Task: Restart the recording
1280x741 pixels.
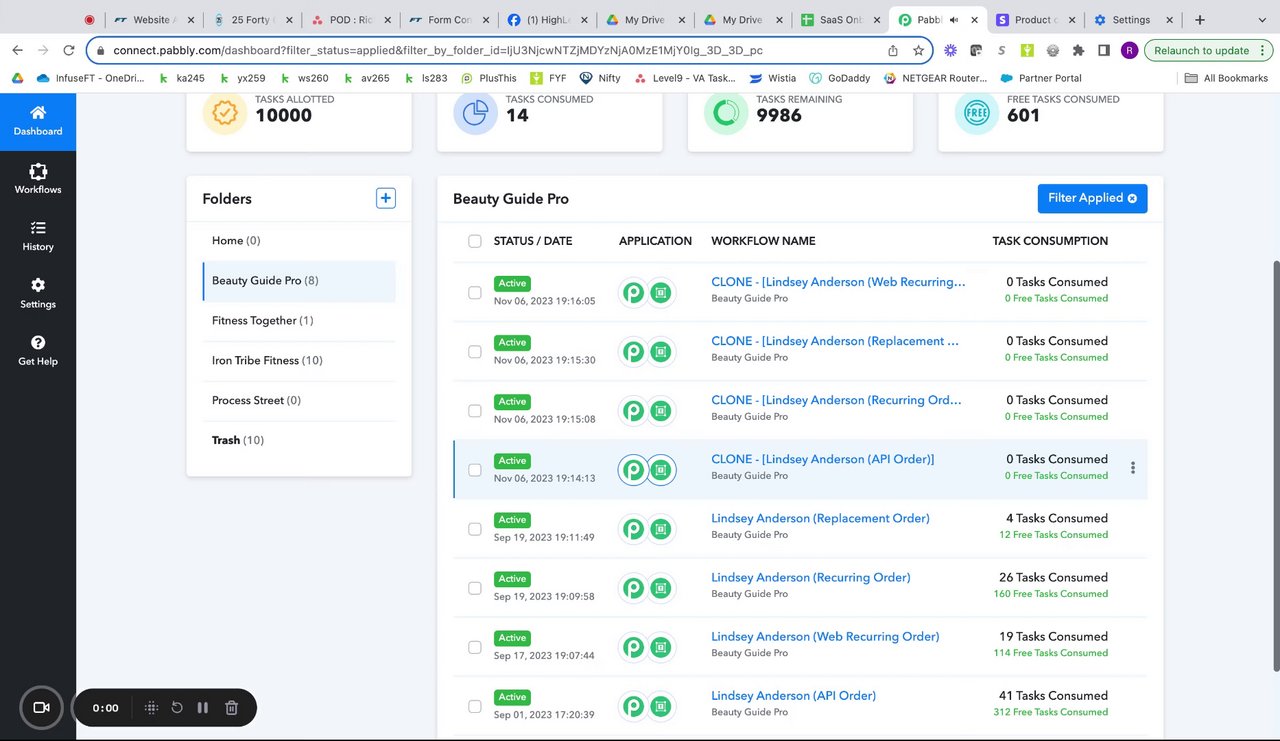Action: tap(177, 708)
